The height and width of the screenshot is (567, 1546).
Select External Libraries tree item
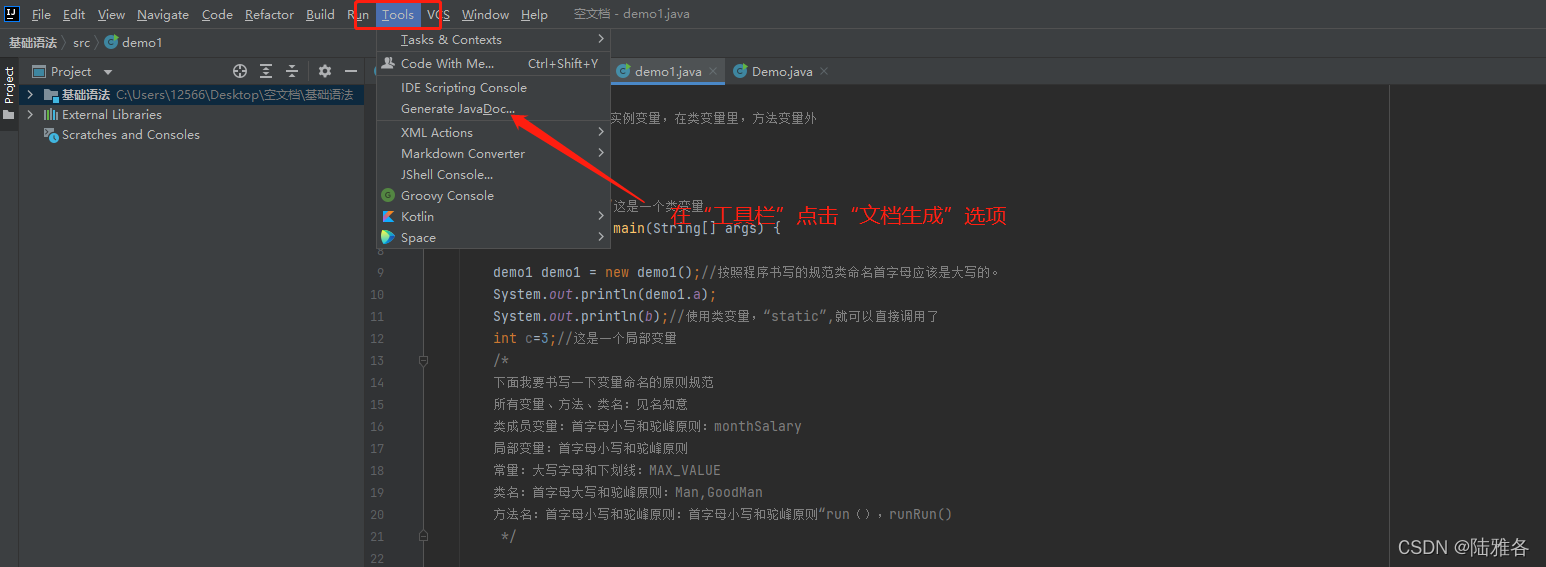(111, 115)
